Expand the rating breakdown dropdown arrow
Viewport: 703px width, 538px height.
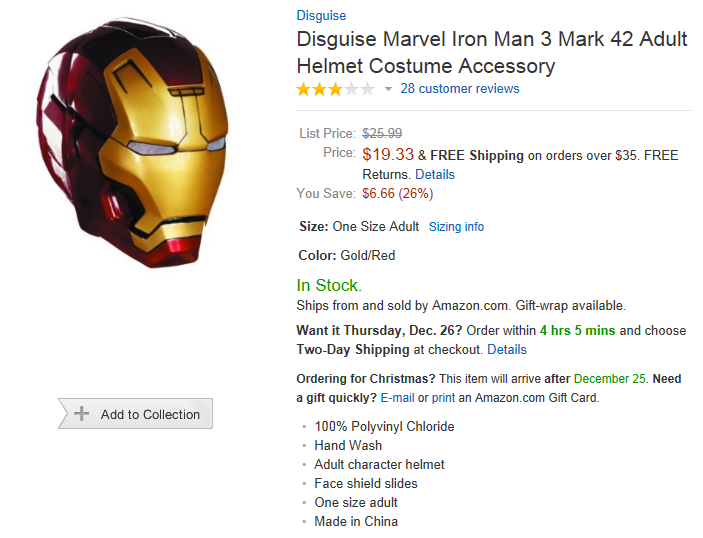[388, 89]
